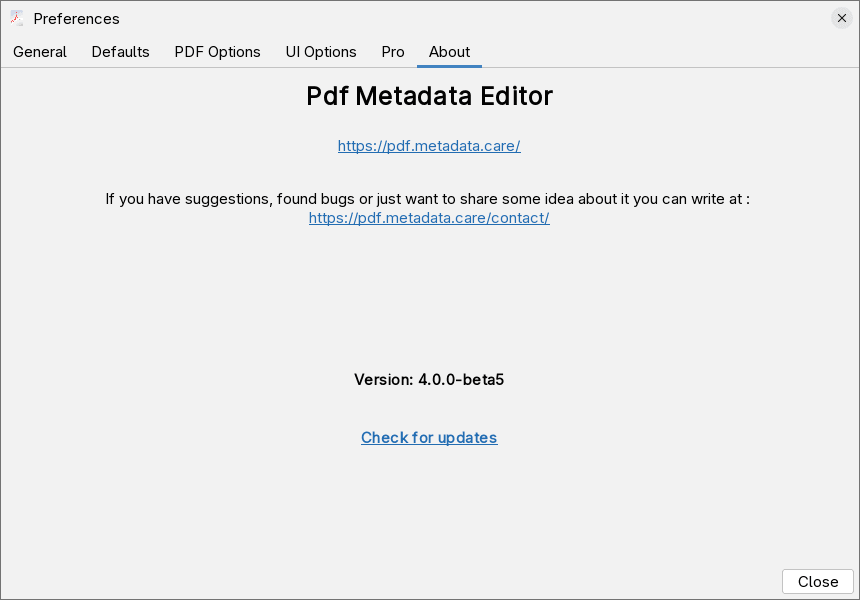Select the PDF Options tab
This screenshot has width=860, height=600.
(217, 52)
